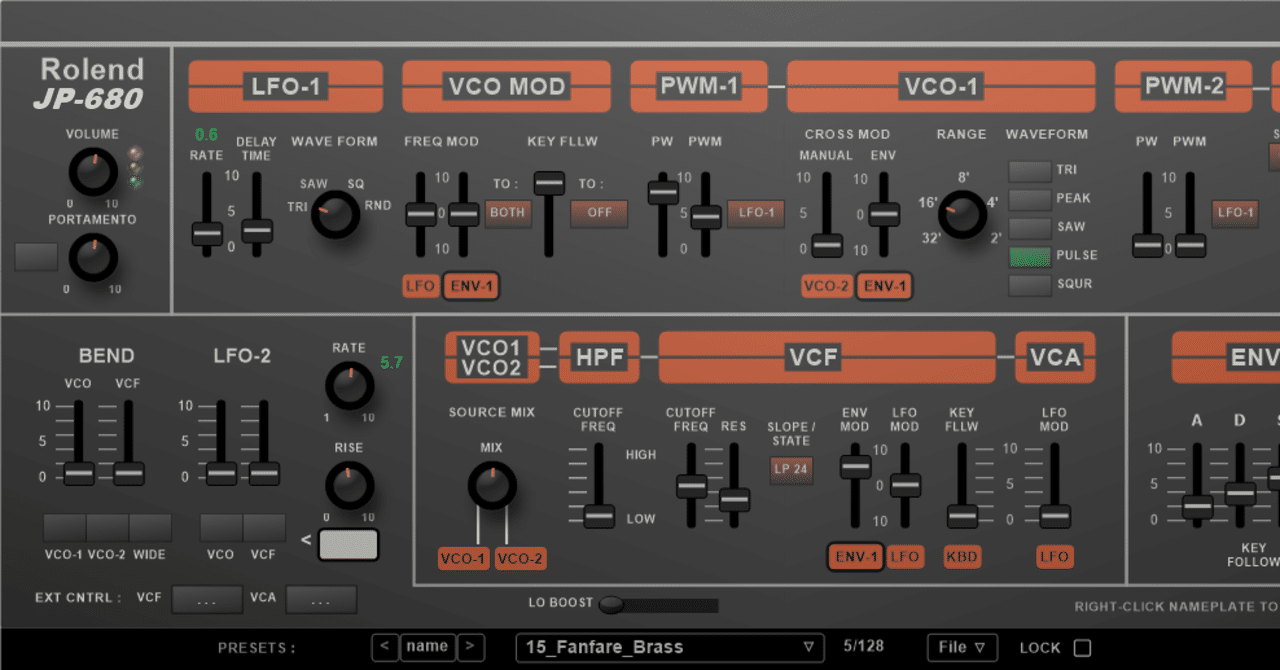1280x670 pixels.
Task: Click the VCF RES slider
Action: click(x=734, y=485)
